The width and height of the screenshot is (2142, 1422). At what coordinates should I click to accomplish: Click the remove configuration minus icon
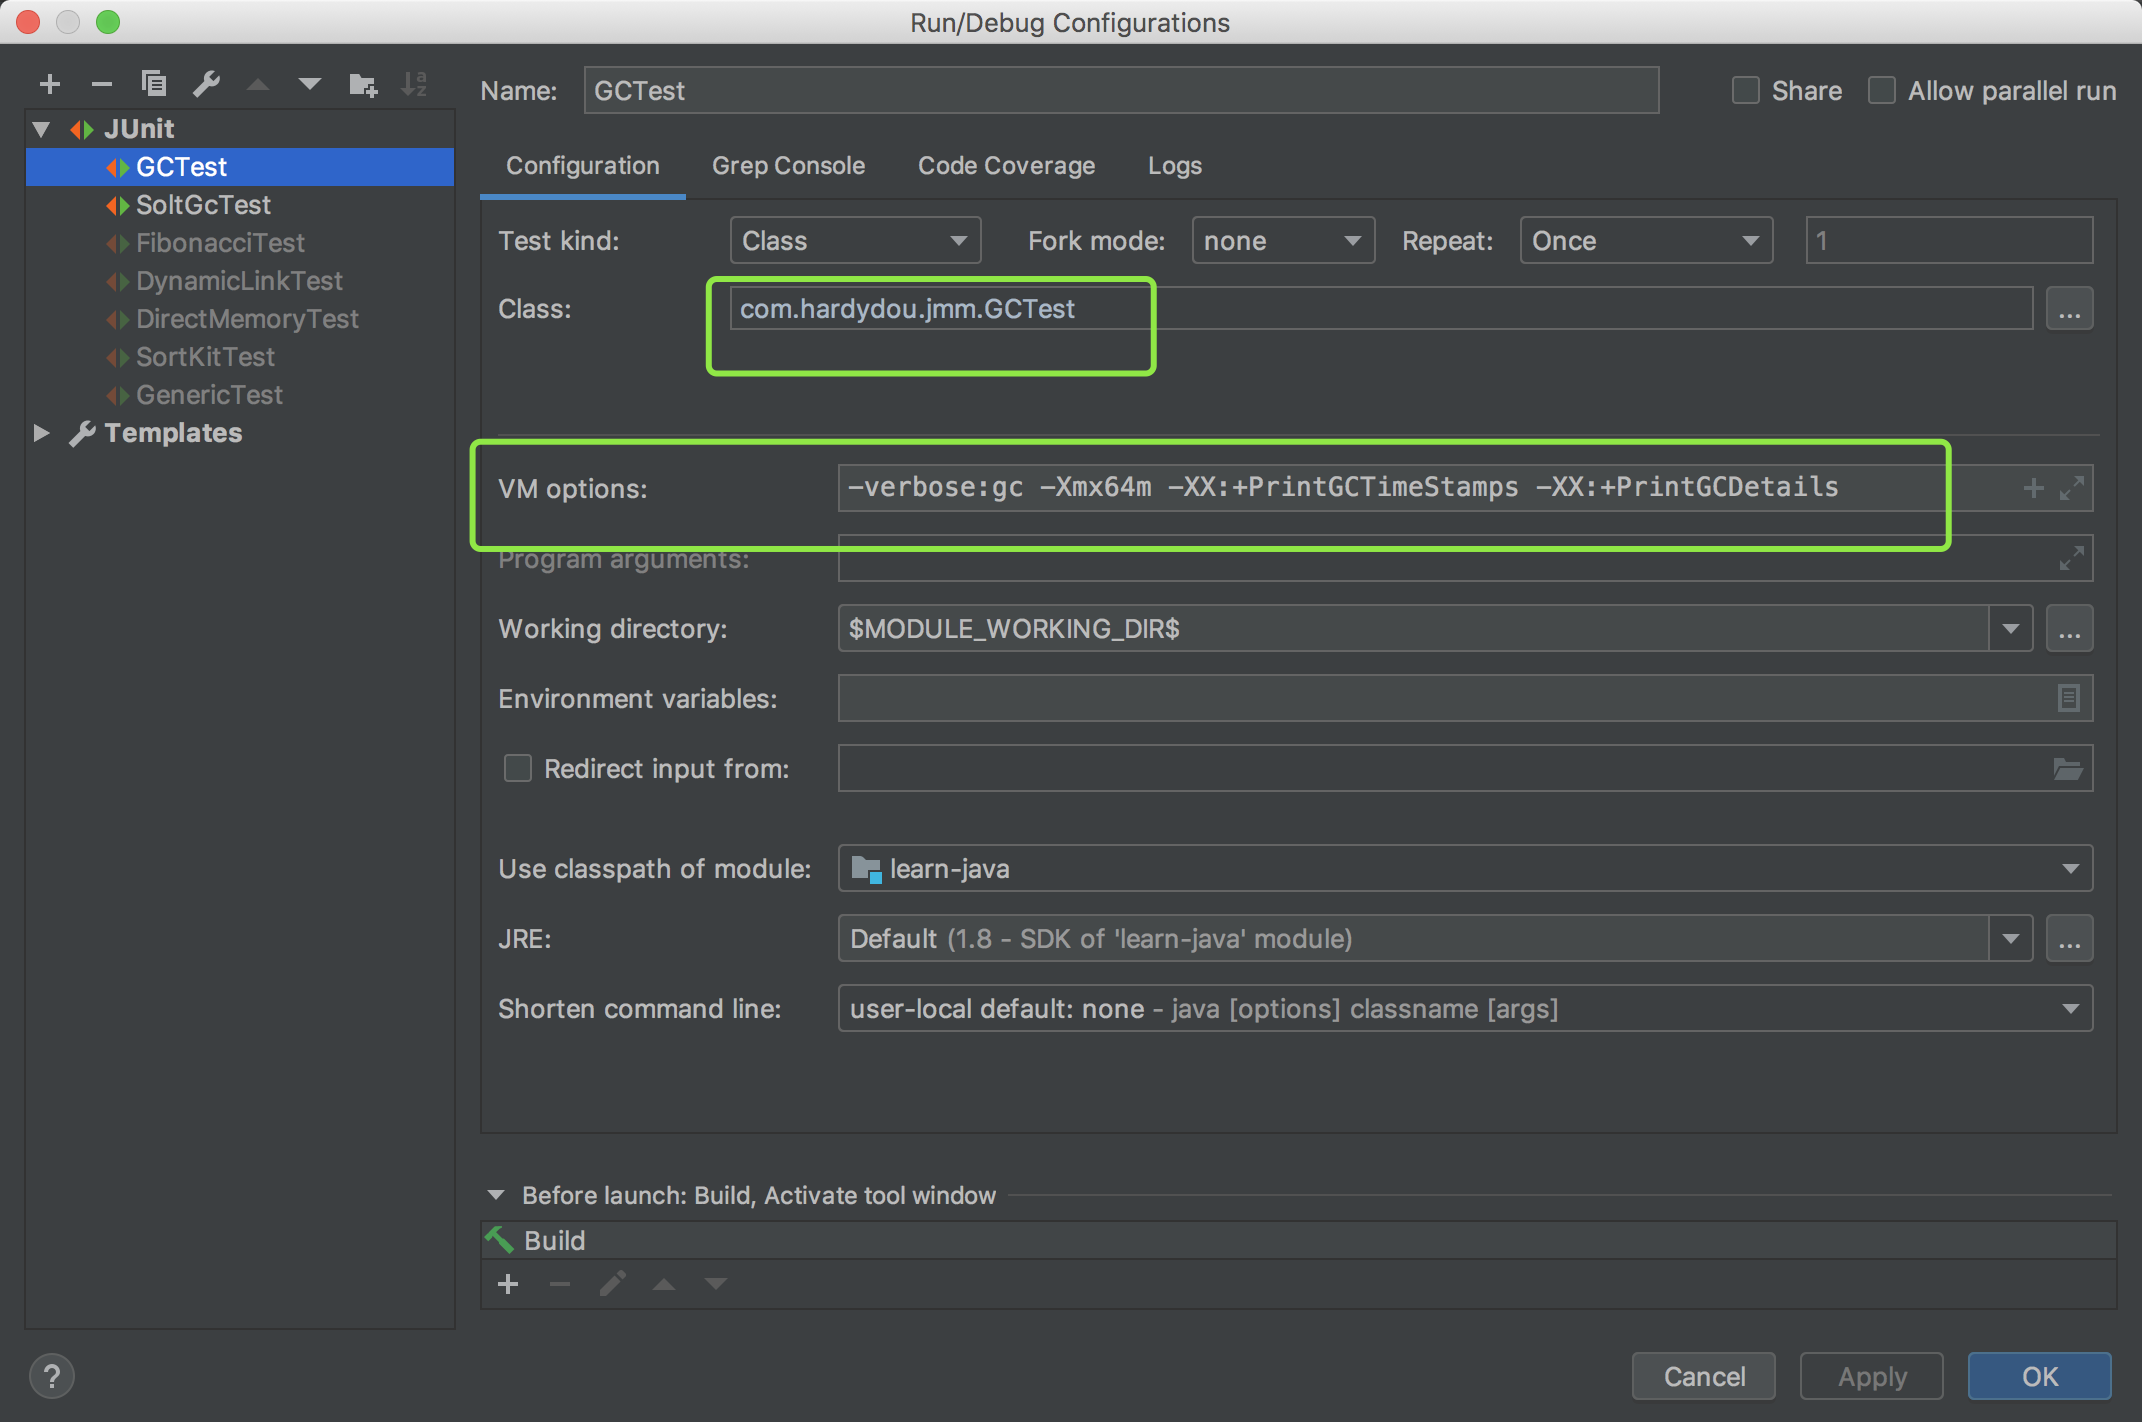tap(101, 85)
